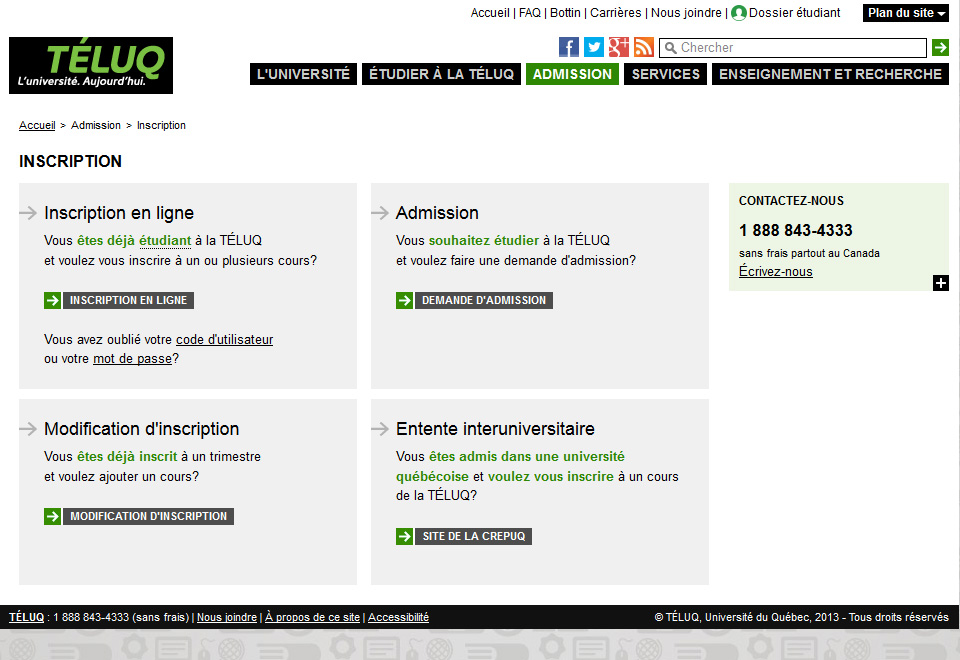Click the TÉLUQ link in footer
This screenshot has height=660, width=960.
click(26, 617)
